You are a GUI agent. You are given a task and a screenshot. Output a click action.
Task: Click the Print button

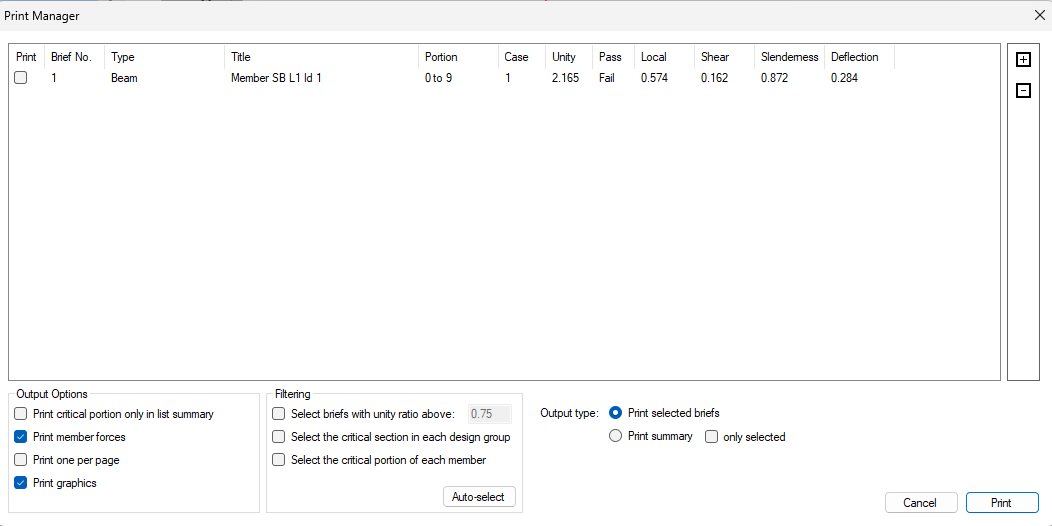coord(1001,503)
